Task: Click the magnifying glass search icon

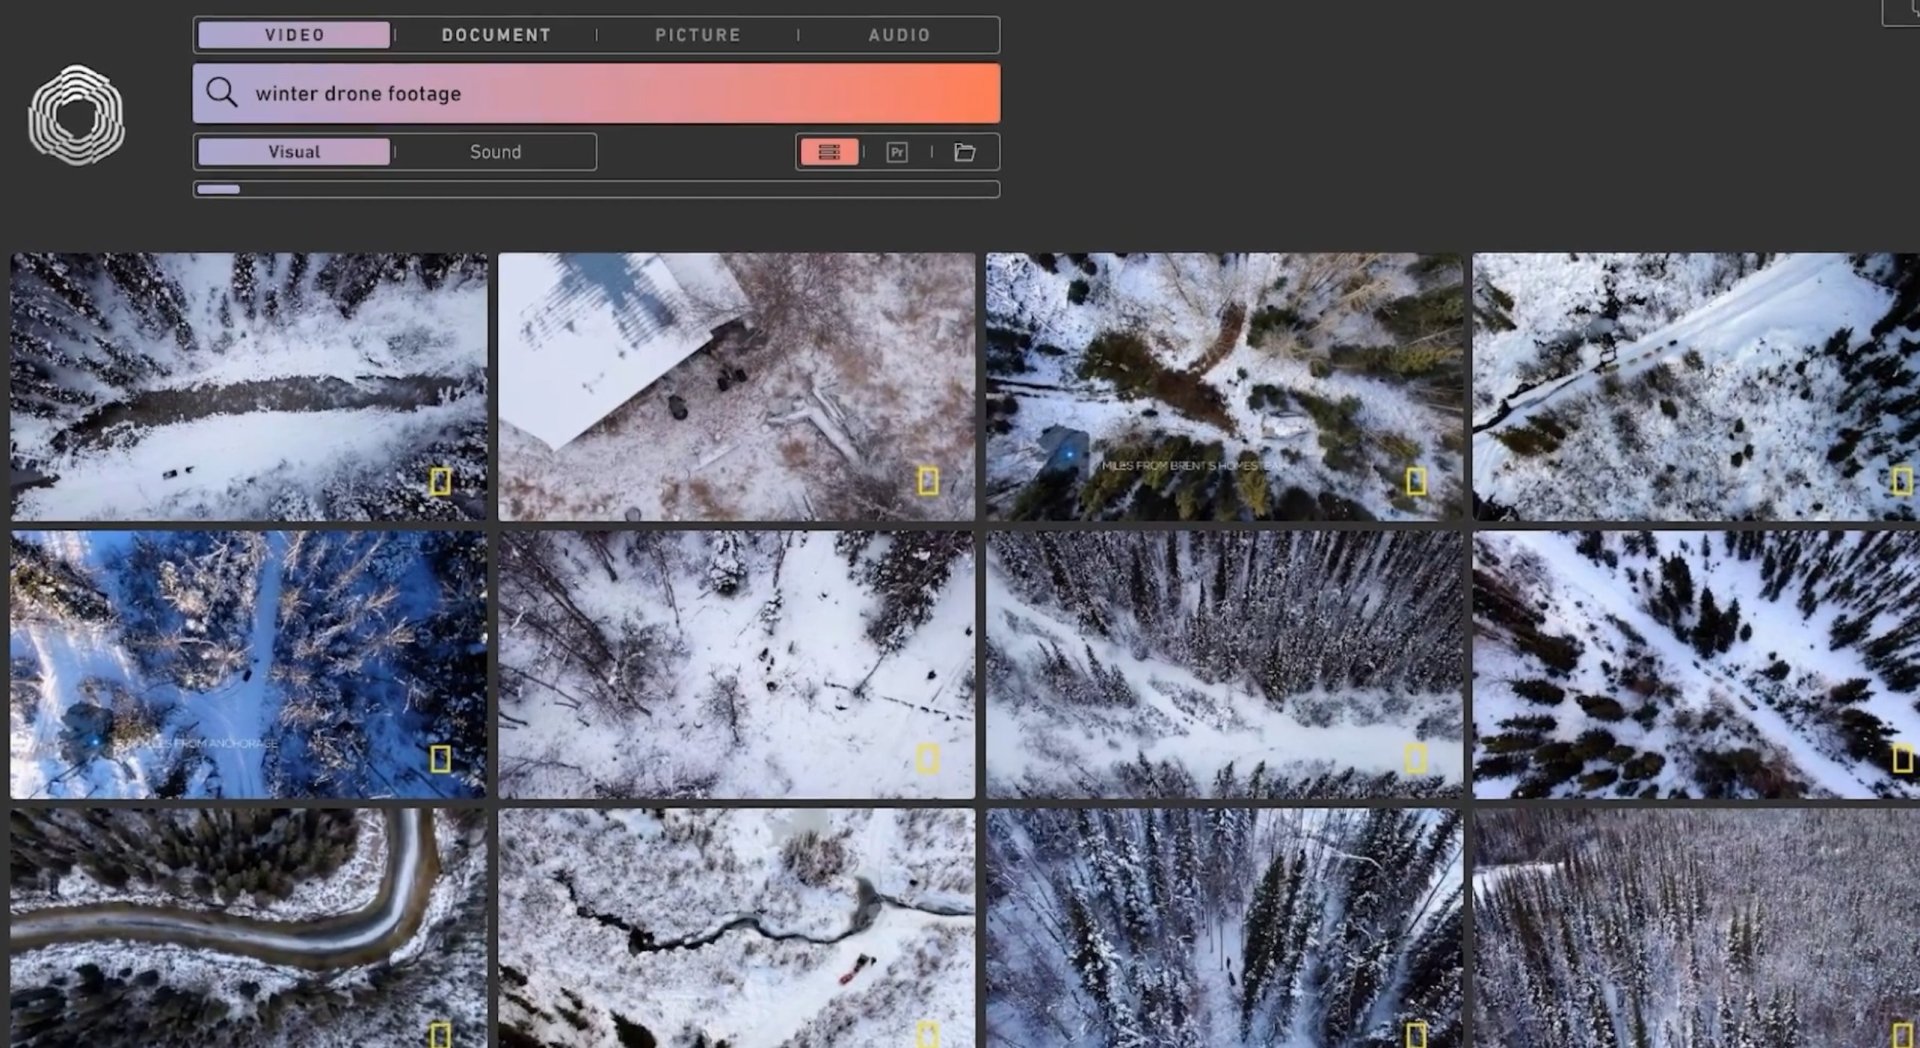Action: [x=221, y=93]
